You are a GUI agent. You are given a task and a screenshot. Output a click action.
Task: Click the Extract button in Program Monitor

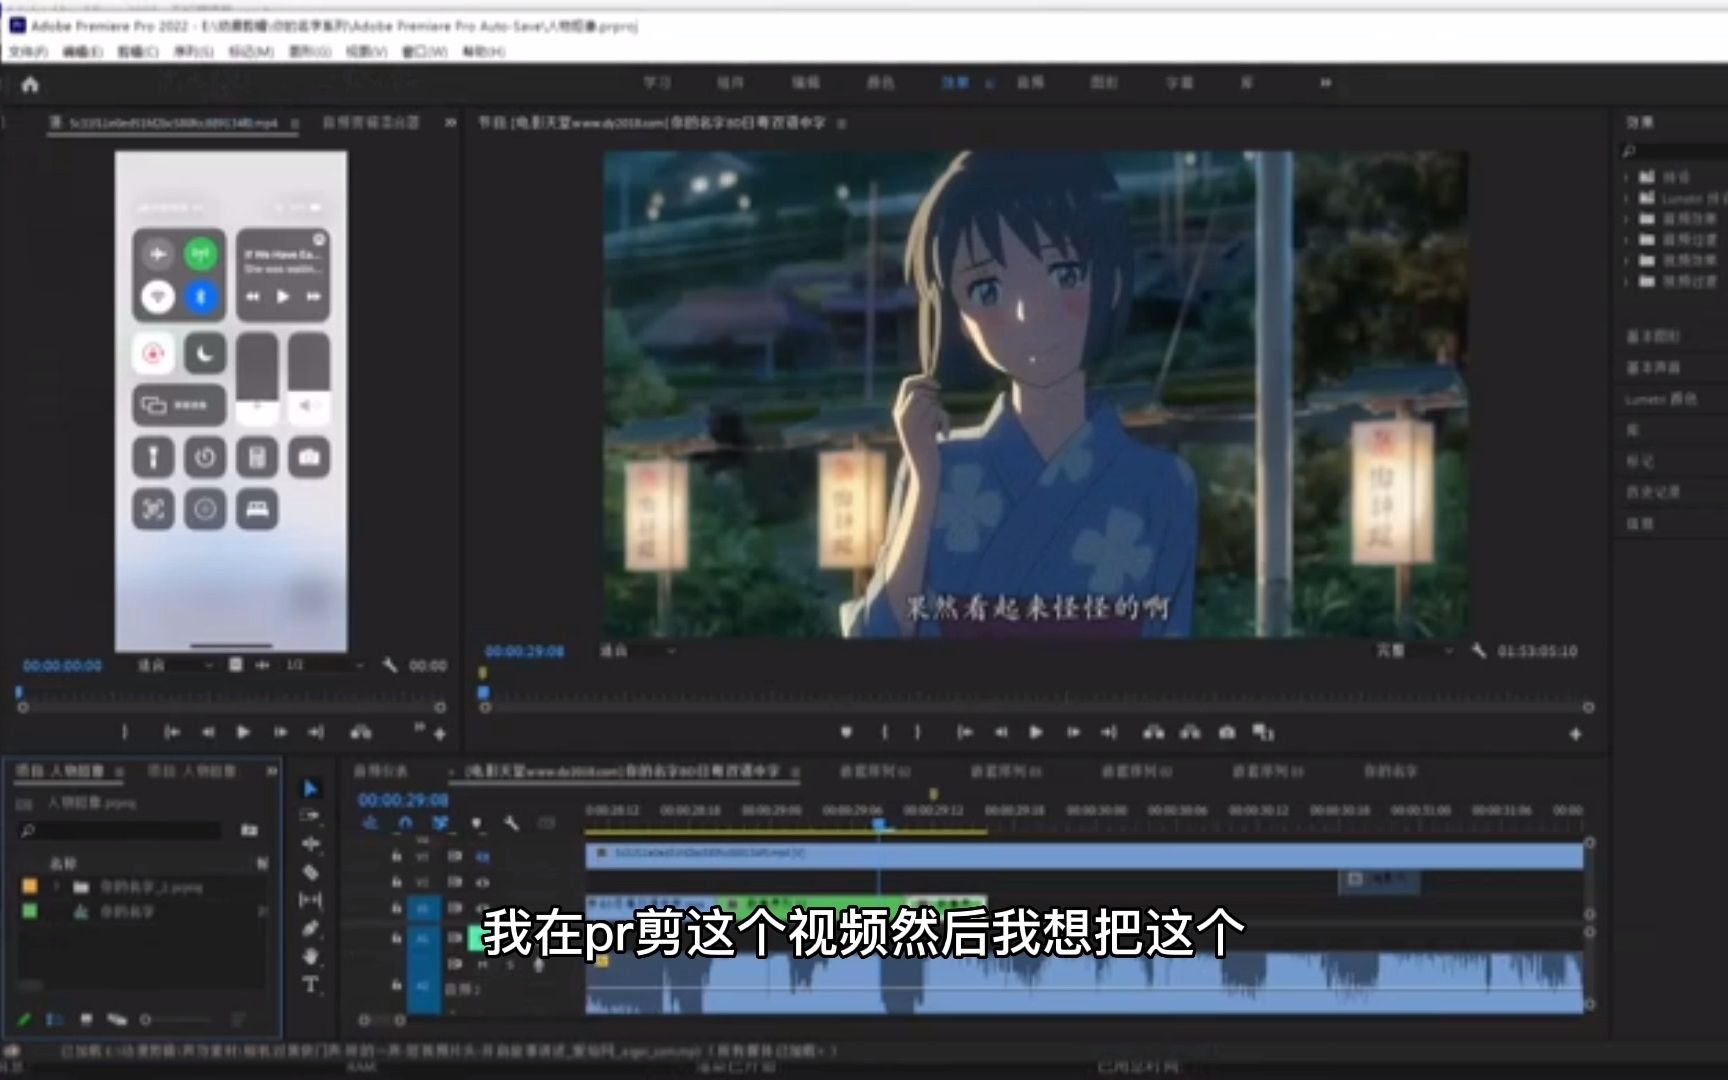coord(1190,733)
